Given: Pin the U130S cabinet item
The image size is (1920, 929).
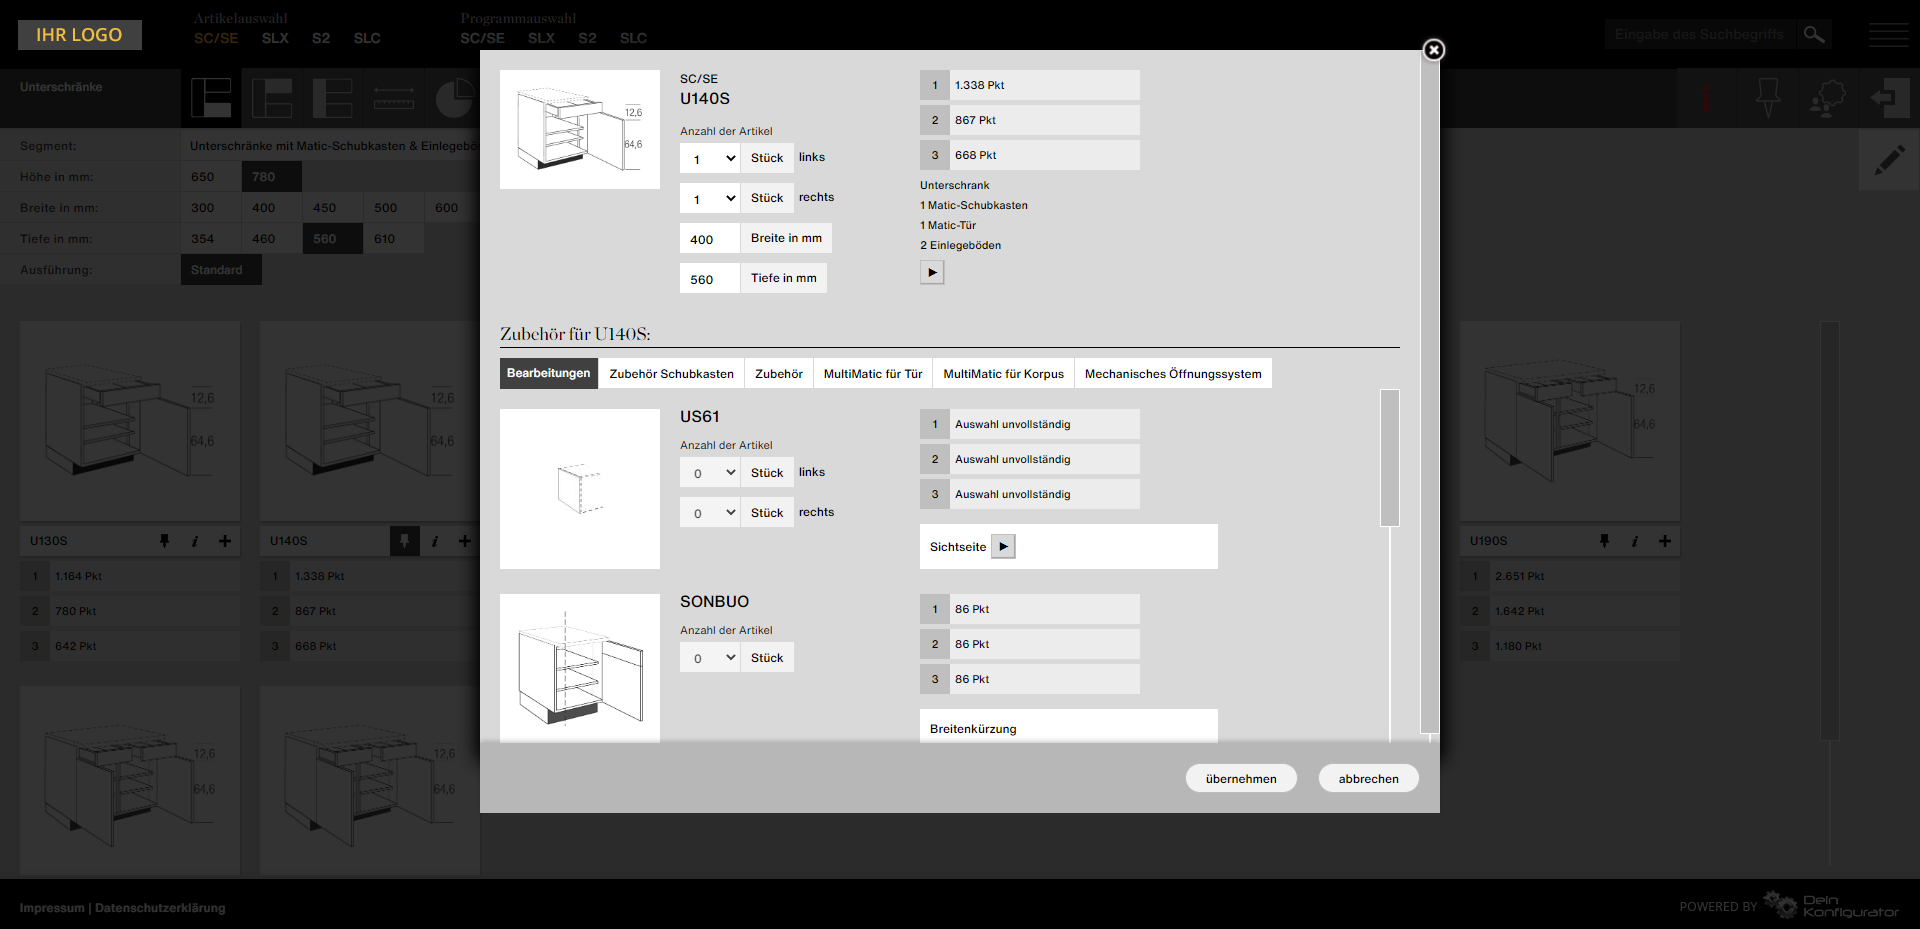Looking at the screenshot, I should (165, 541).
